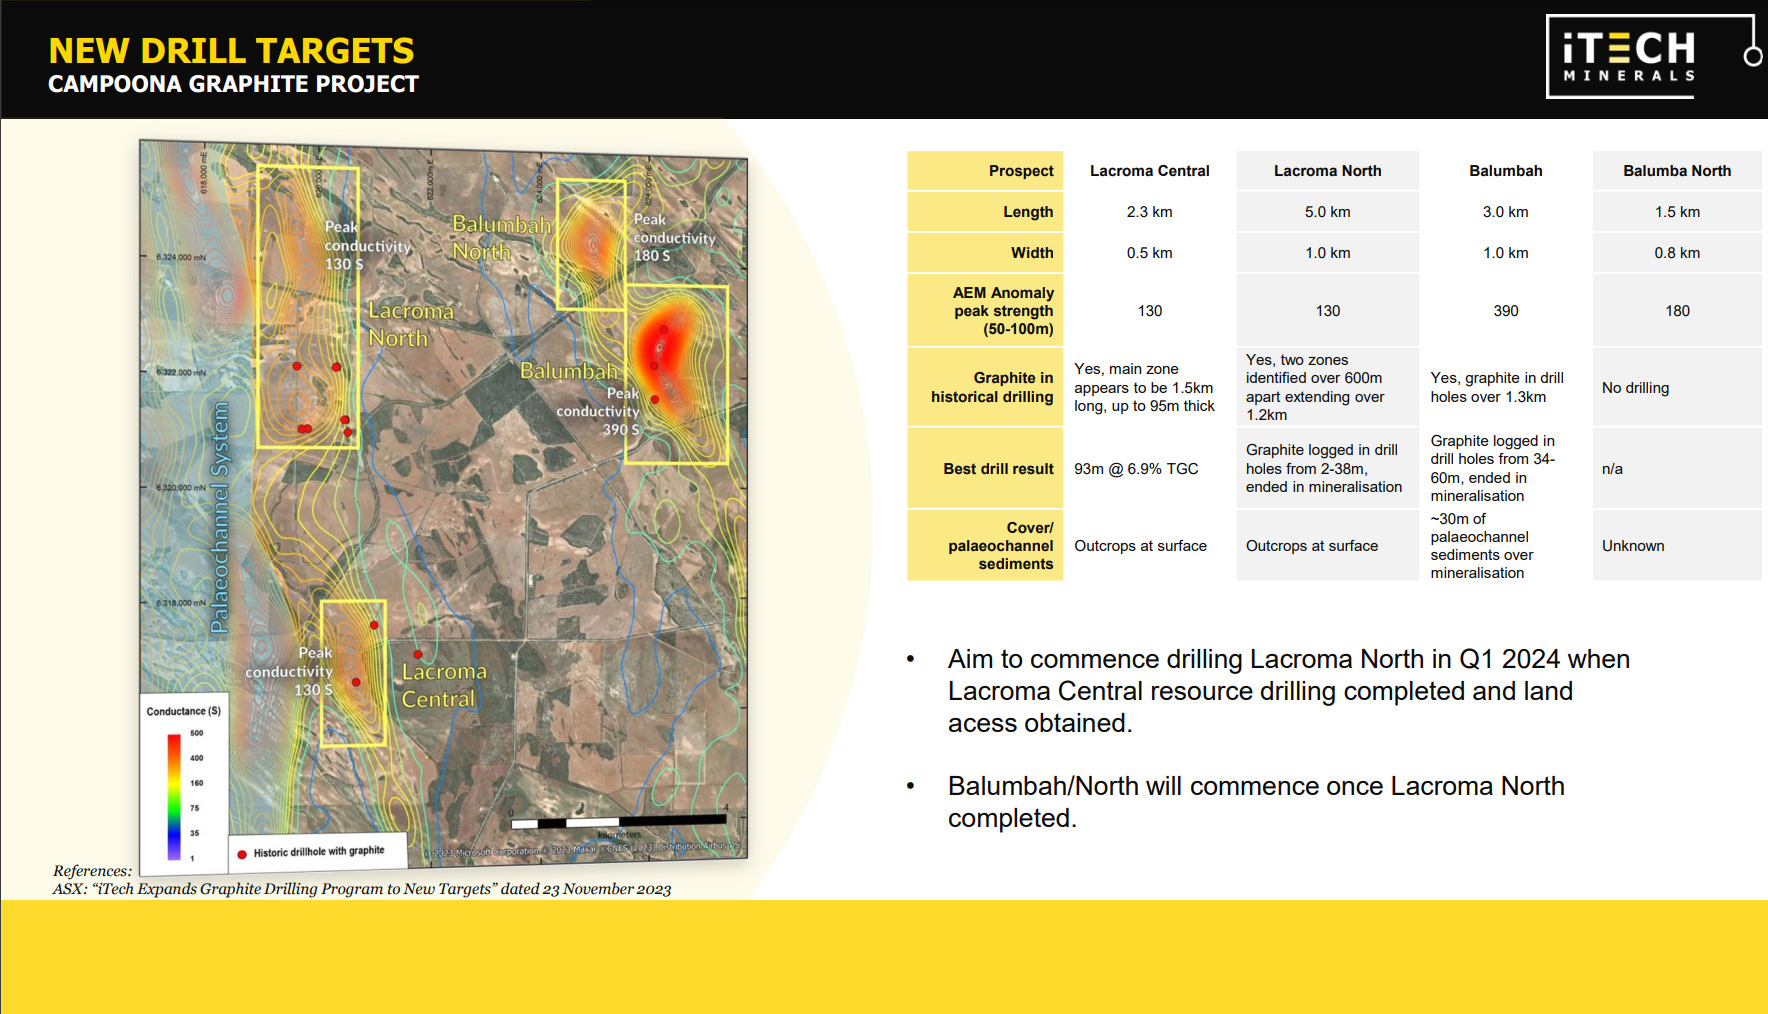
Task: Click the 'Length' row label
Action: click(x=985, y=212)
